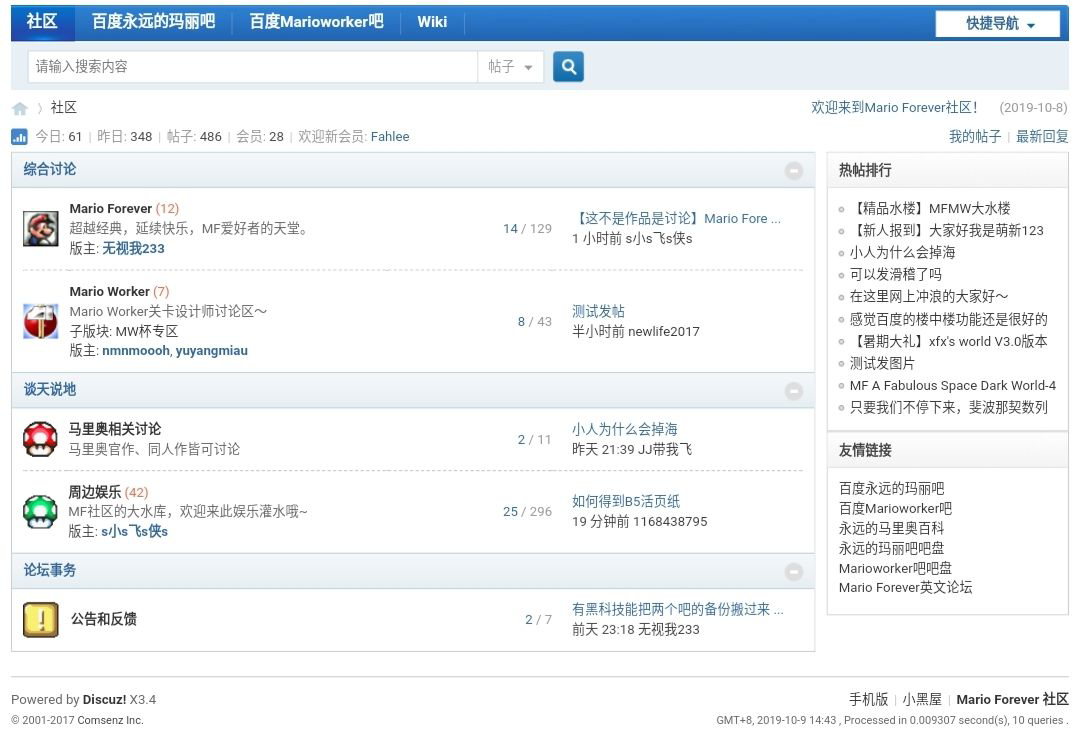The height and width of the screenshot is (734, 1080).
Task: View poster s小s飞s侠s under Mario Forever's latest post
Action: (x=658, y=238)
